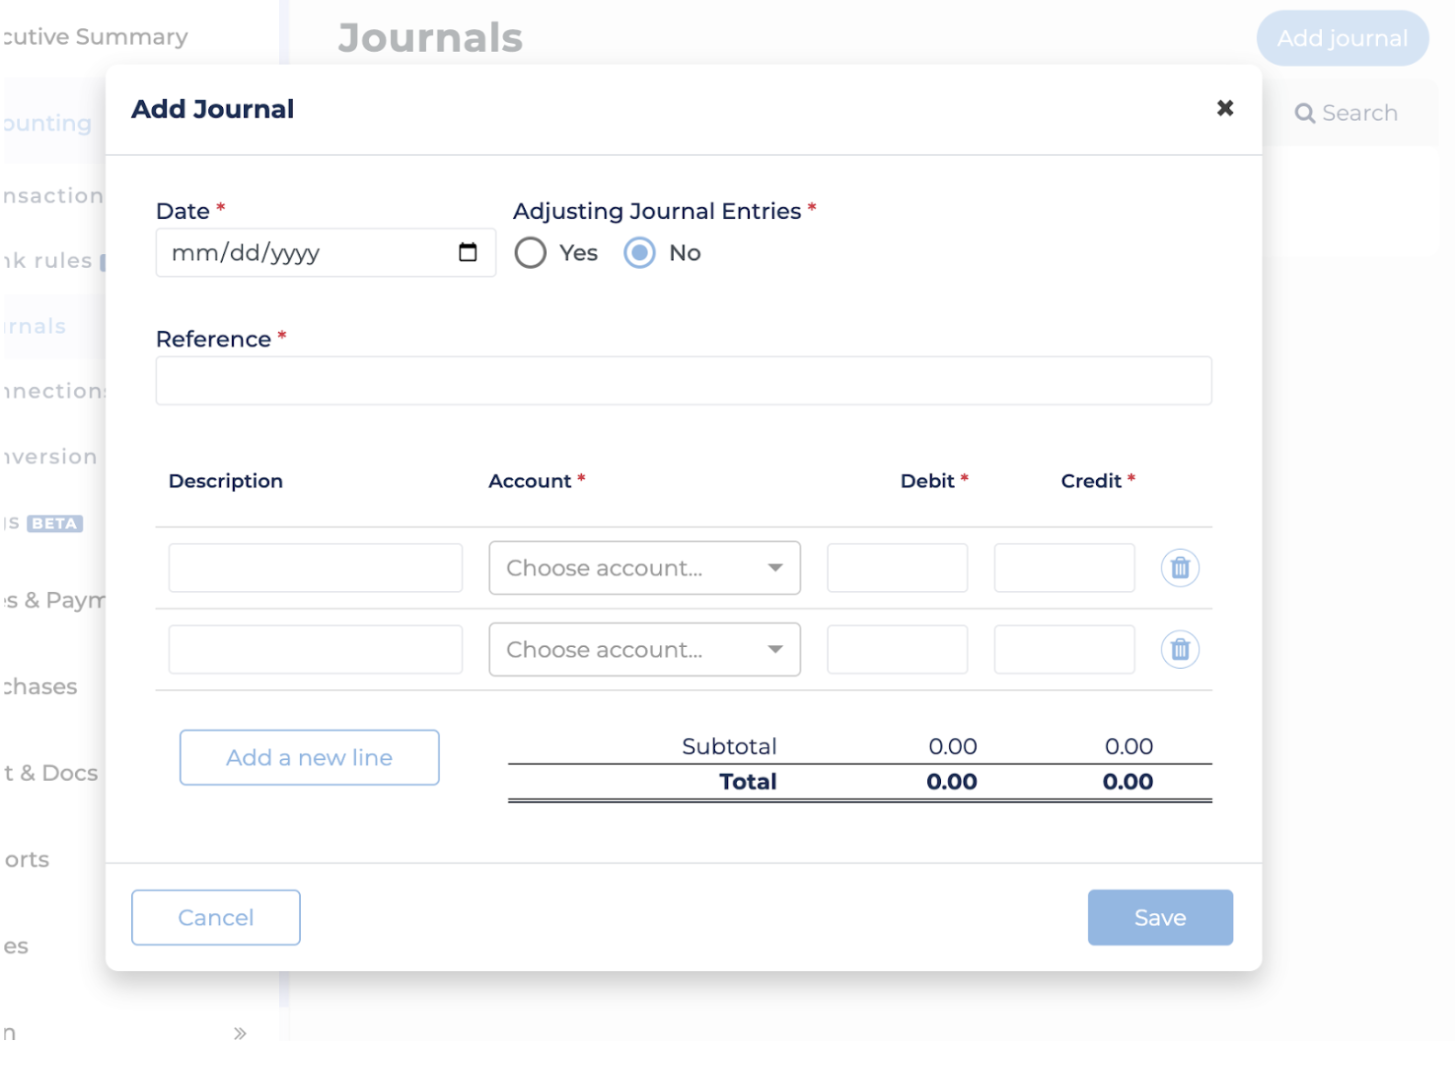Viewport: 1456px width, 1068px height.
Task: Expand sidebar with double chevron icon
Action: click(x=240, y=1033)
